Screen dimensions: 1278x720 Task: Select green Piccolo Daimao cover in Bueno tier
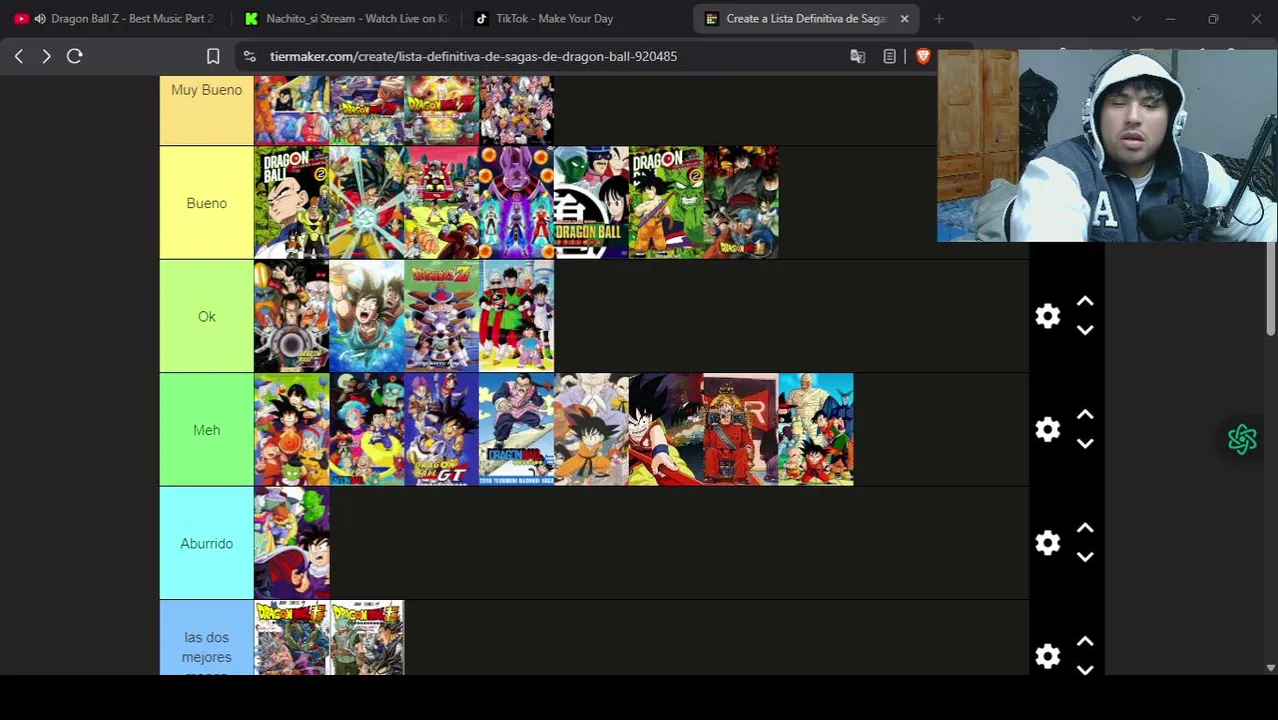[666, 203]
